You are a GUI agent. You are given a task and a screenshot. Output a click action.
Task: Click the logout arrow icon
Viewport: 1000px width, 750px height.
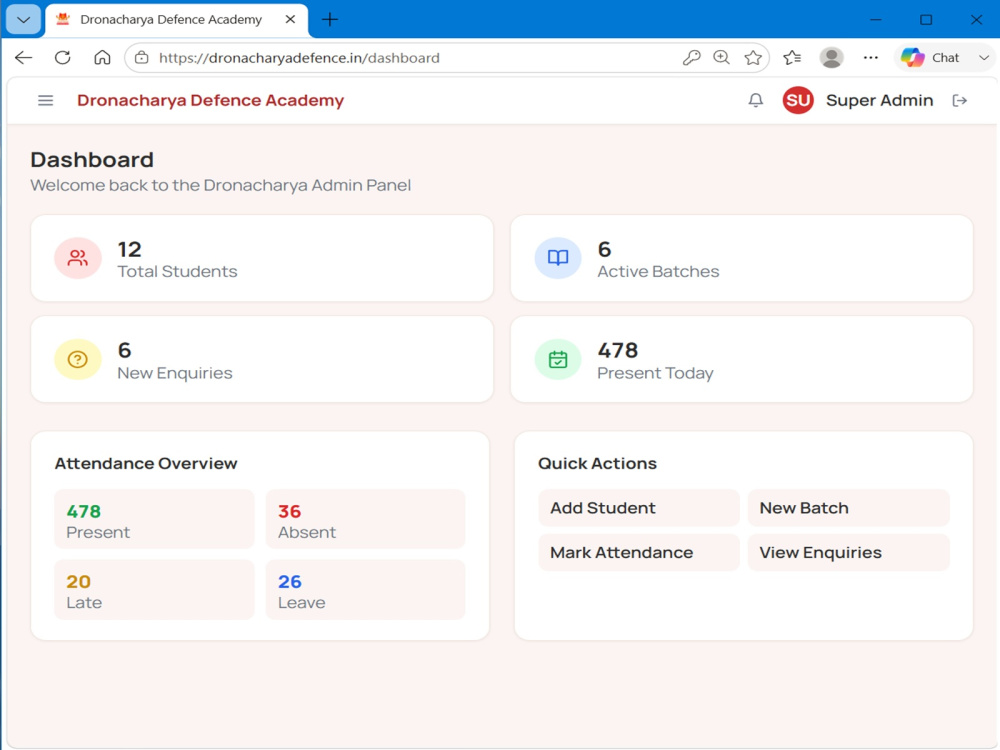point(960,101)
